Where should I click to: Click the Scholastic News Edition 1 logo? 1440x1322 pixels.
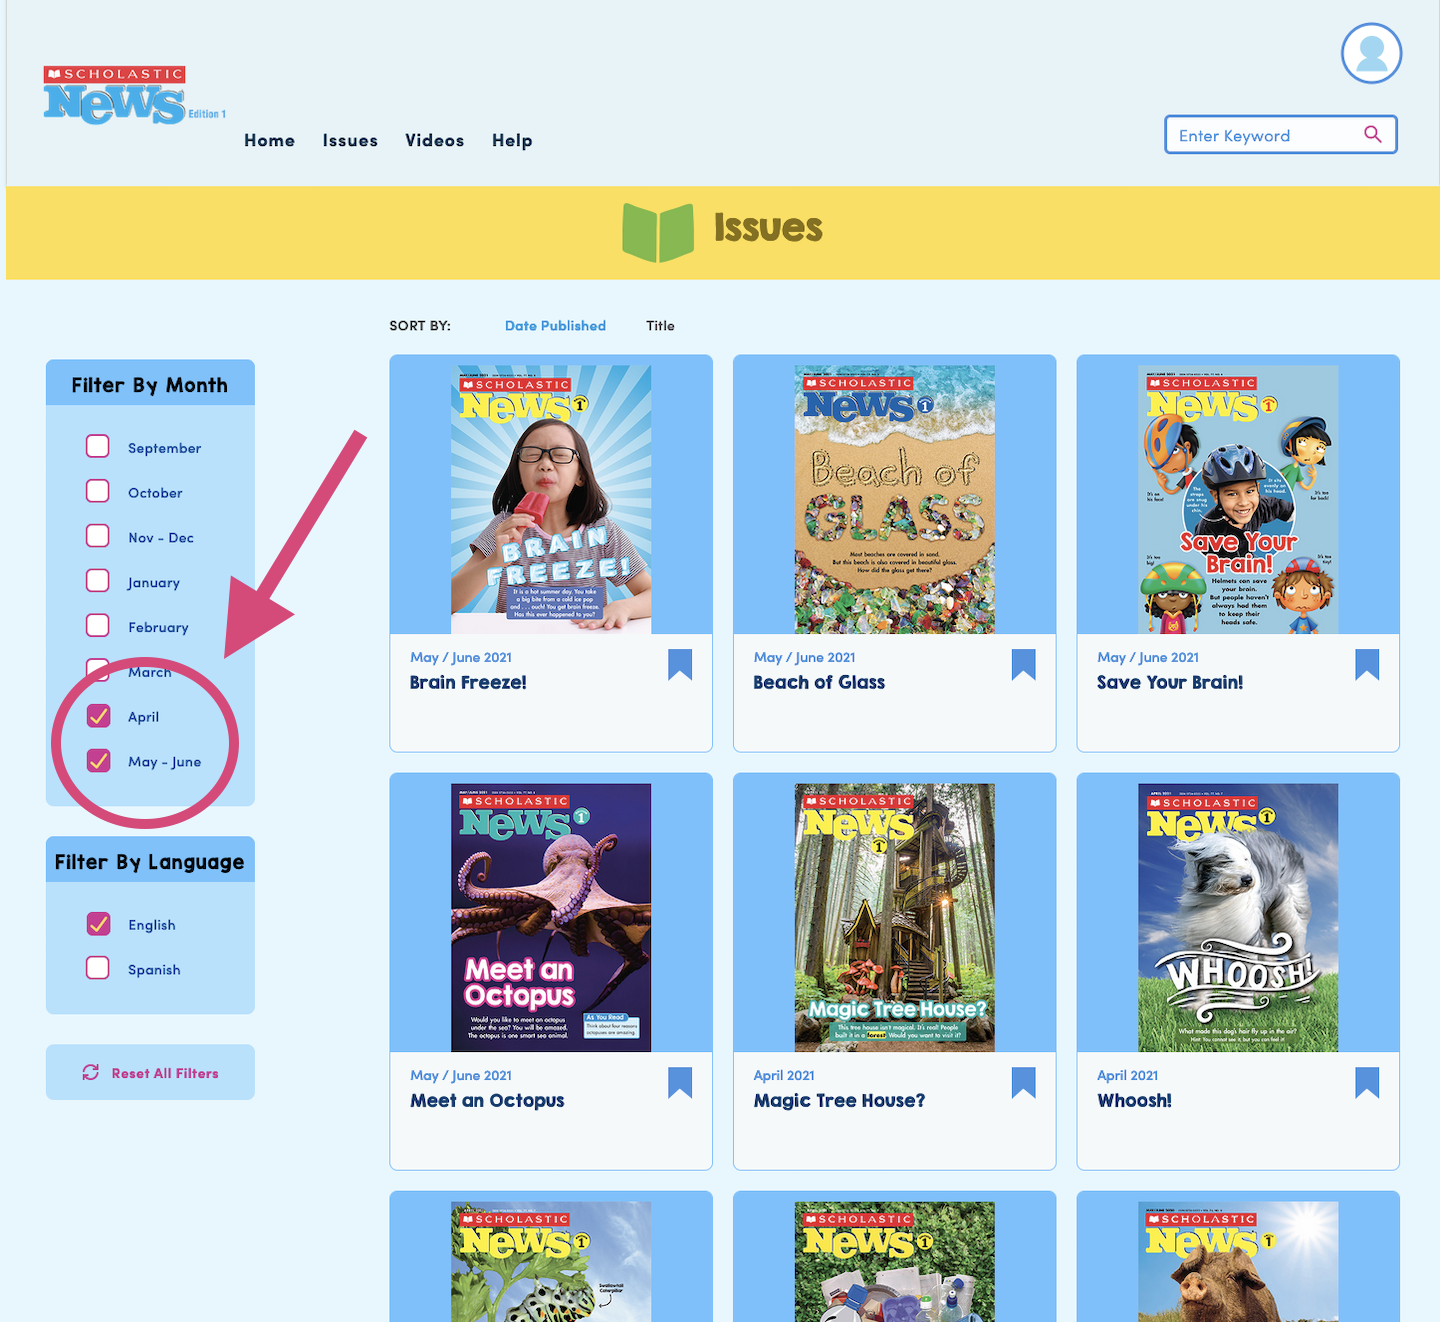pos(135,95)
